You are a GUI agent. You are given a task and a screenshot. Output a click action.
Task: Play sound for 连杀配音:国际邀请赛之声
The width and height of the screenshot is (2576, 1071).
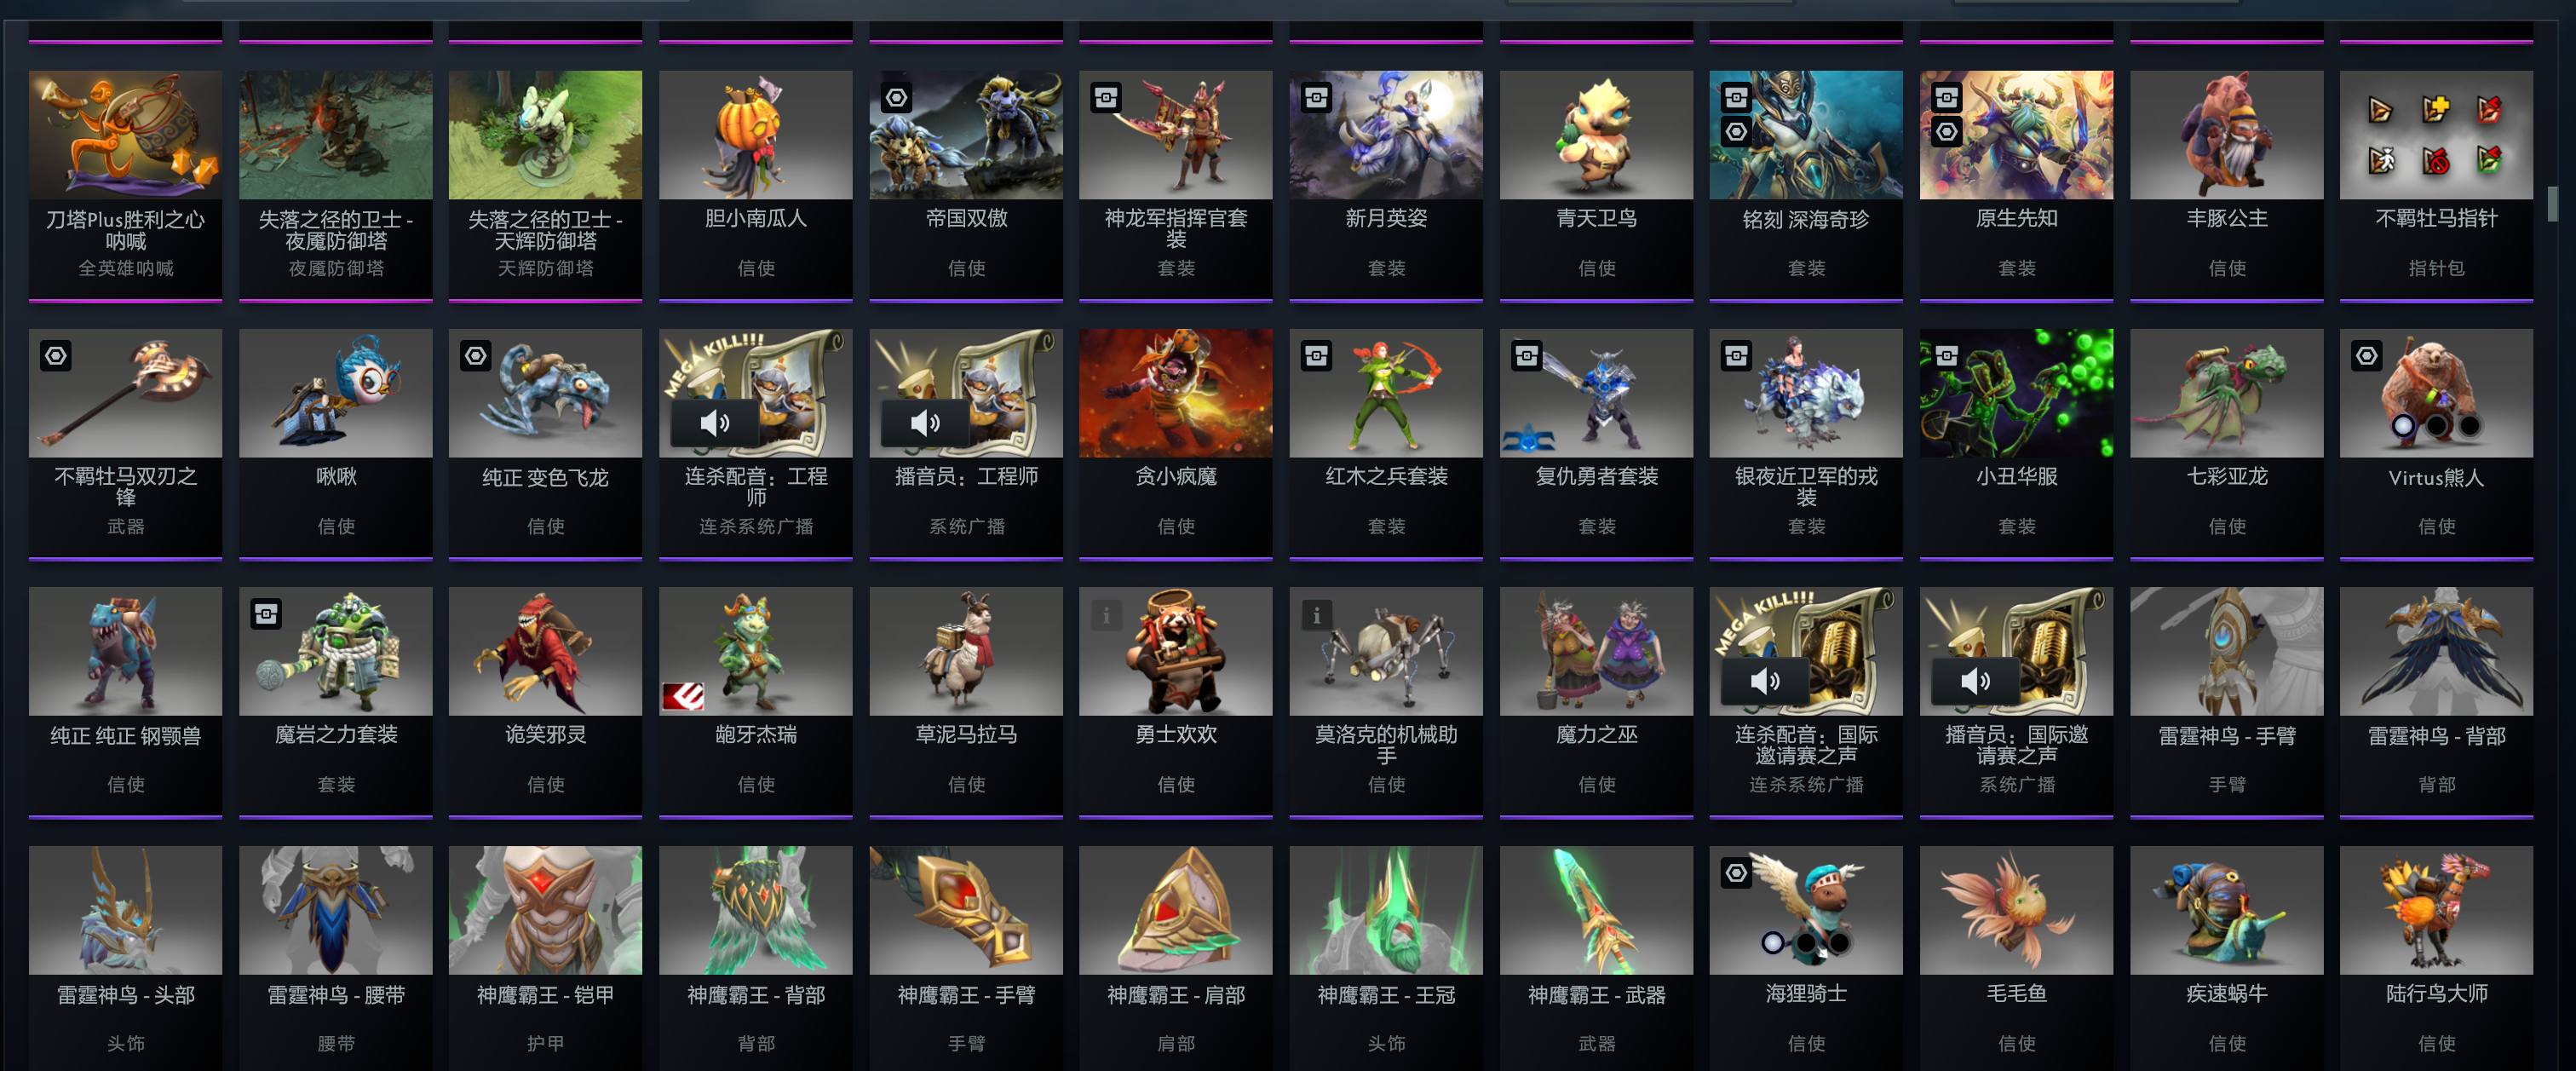click(x=1765, y=681)
